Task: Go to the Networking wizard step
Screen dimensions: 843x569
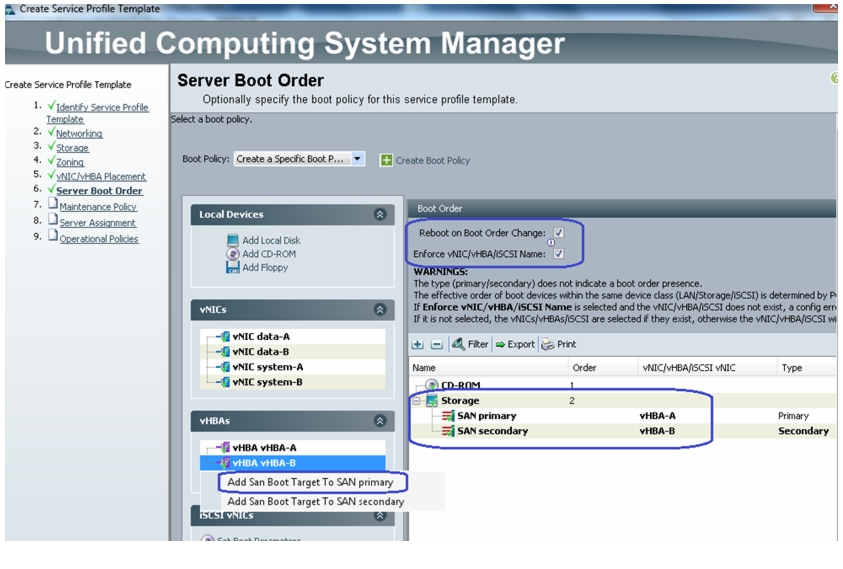Action: (79, 133)
